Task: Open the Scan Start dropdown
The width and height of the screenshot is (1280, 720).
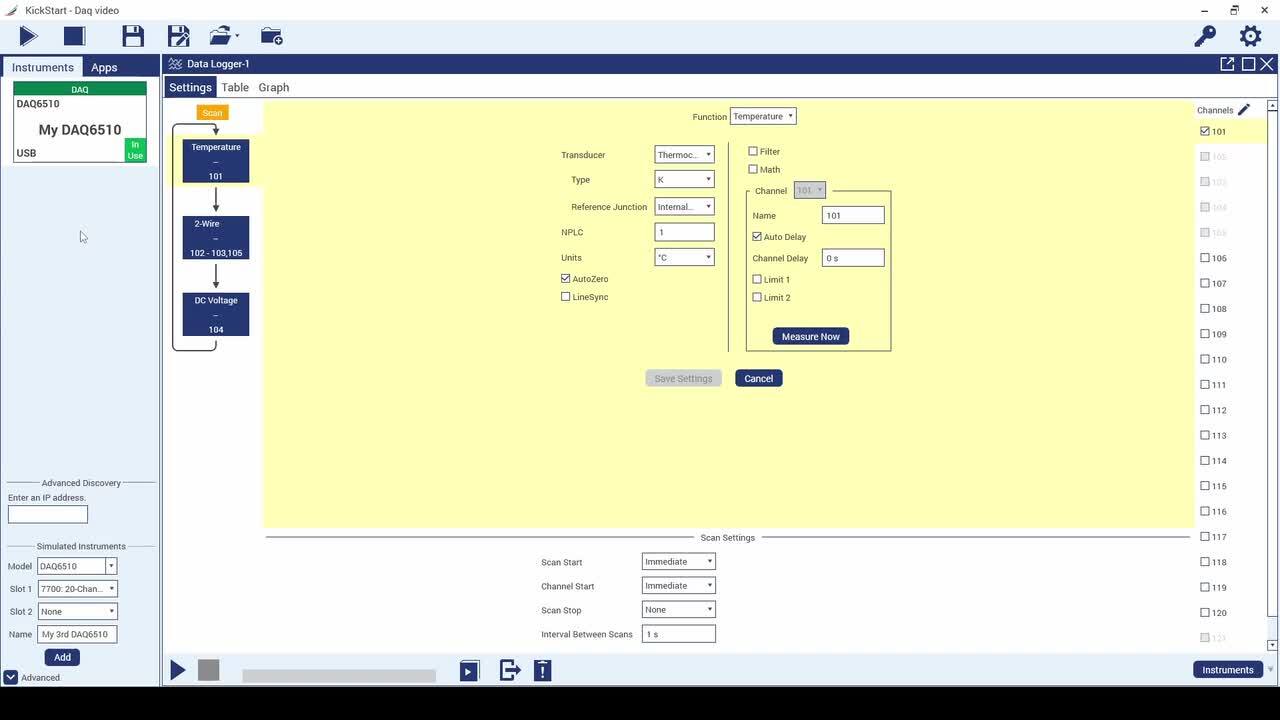Action: (678, 561)
